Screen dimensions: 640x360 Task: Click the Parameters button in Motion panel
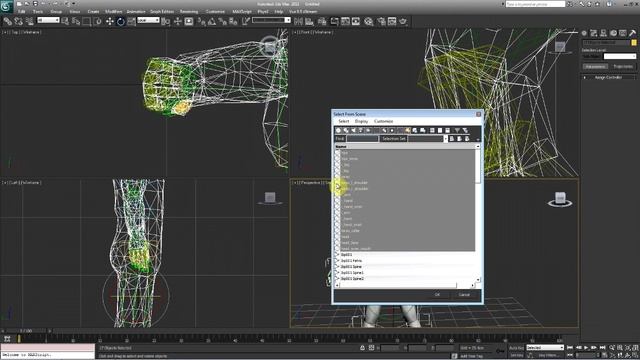coord(595,67)
